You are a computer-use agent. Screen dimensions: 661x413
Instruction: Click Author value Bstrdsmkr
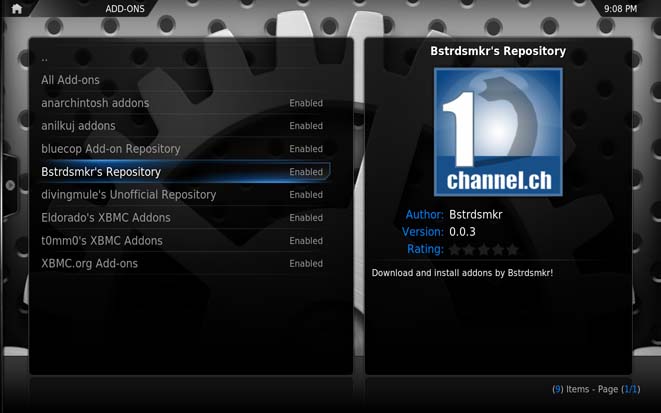tap(476, 215)
